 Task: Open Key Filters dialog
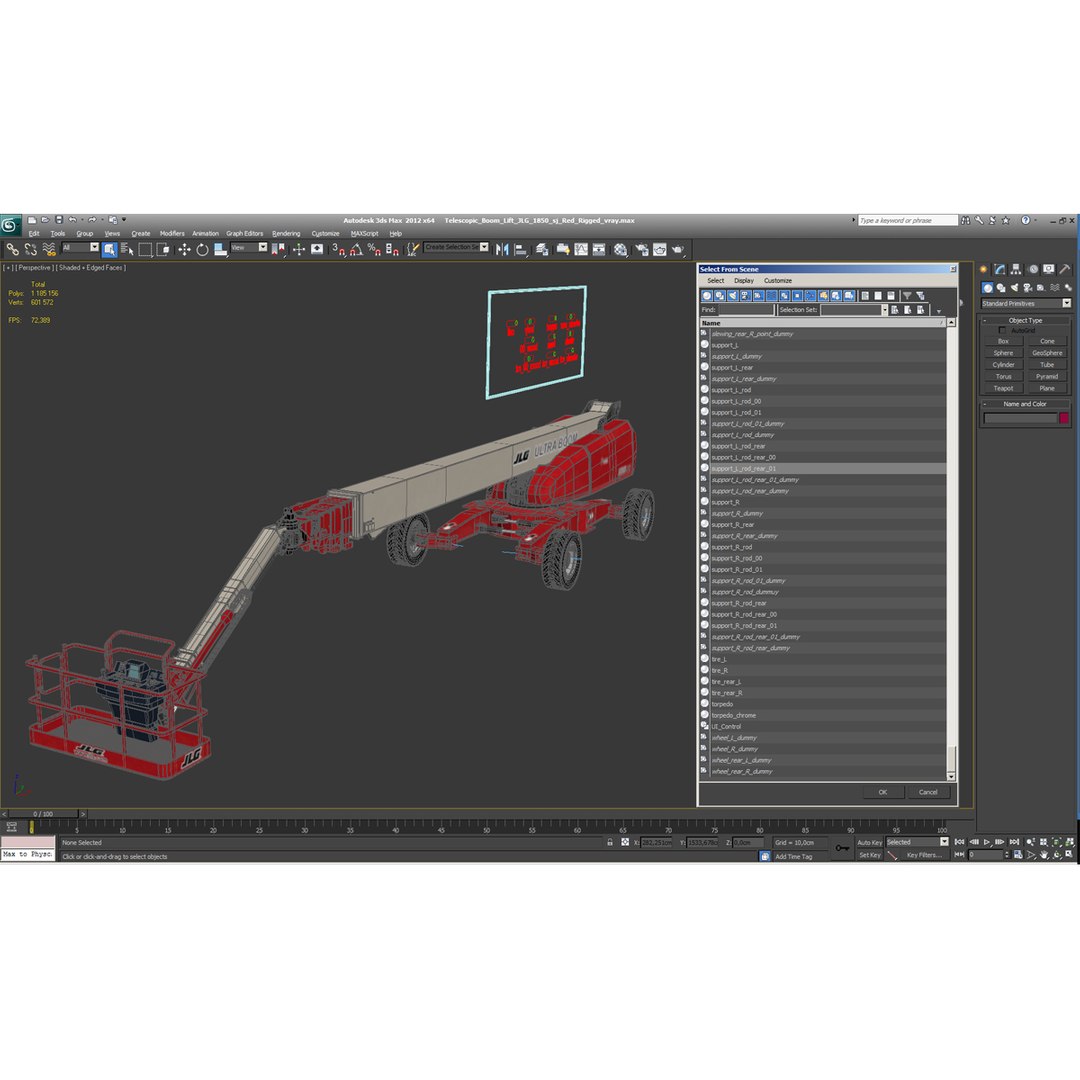(924, 855)
